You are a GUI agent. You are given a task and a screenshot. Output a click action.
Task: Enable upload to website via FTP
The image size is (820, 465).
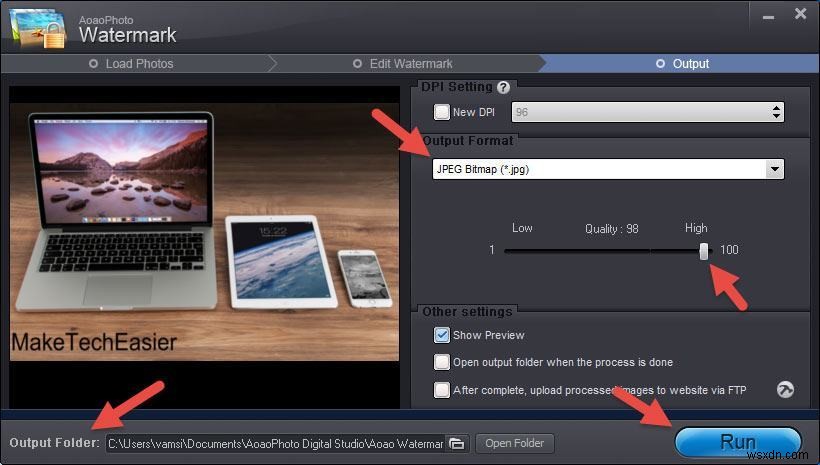(442, 390)
